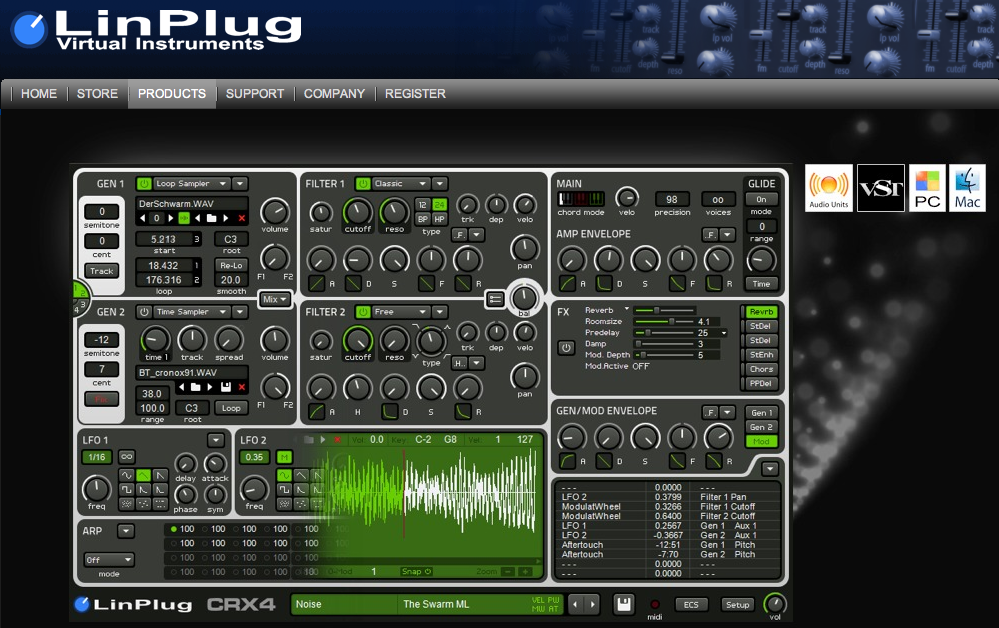Click the save floppy icon in GEN 2
This screenshot has height=628, width=999.
(x=227, y=386)
